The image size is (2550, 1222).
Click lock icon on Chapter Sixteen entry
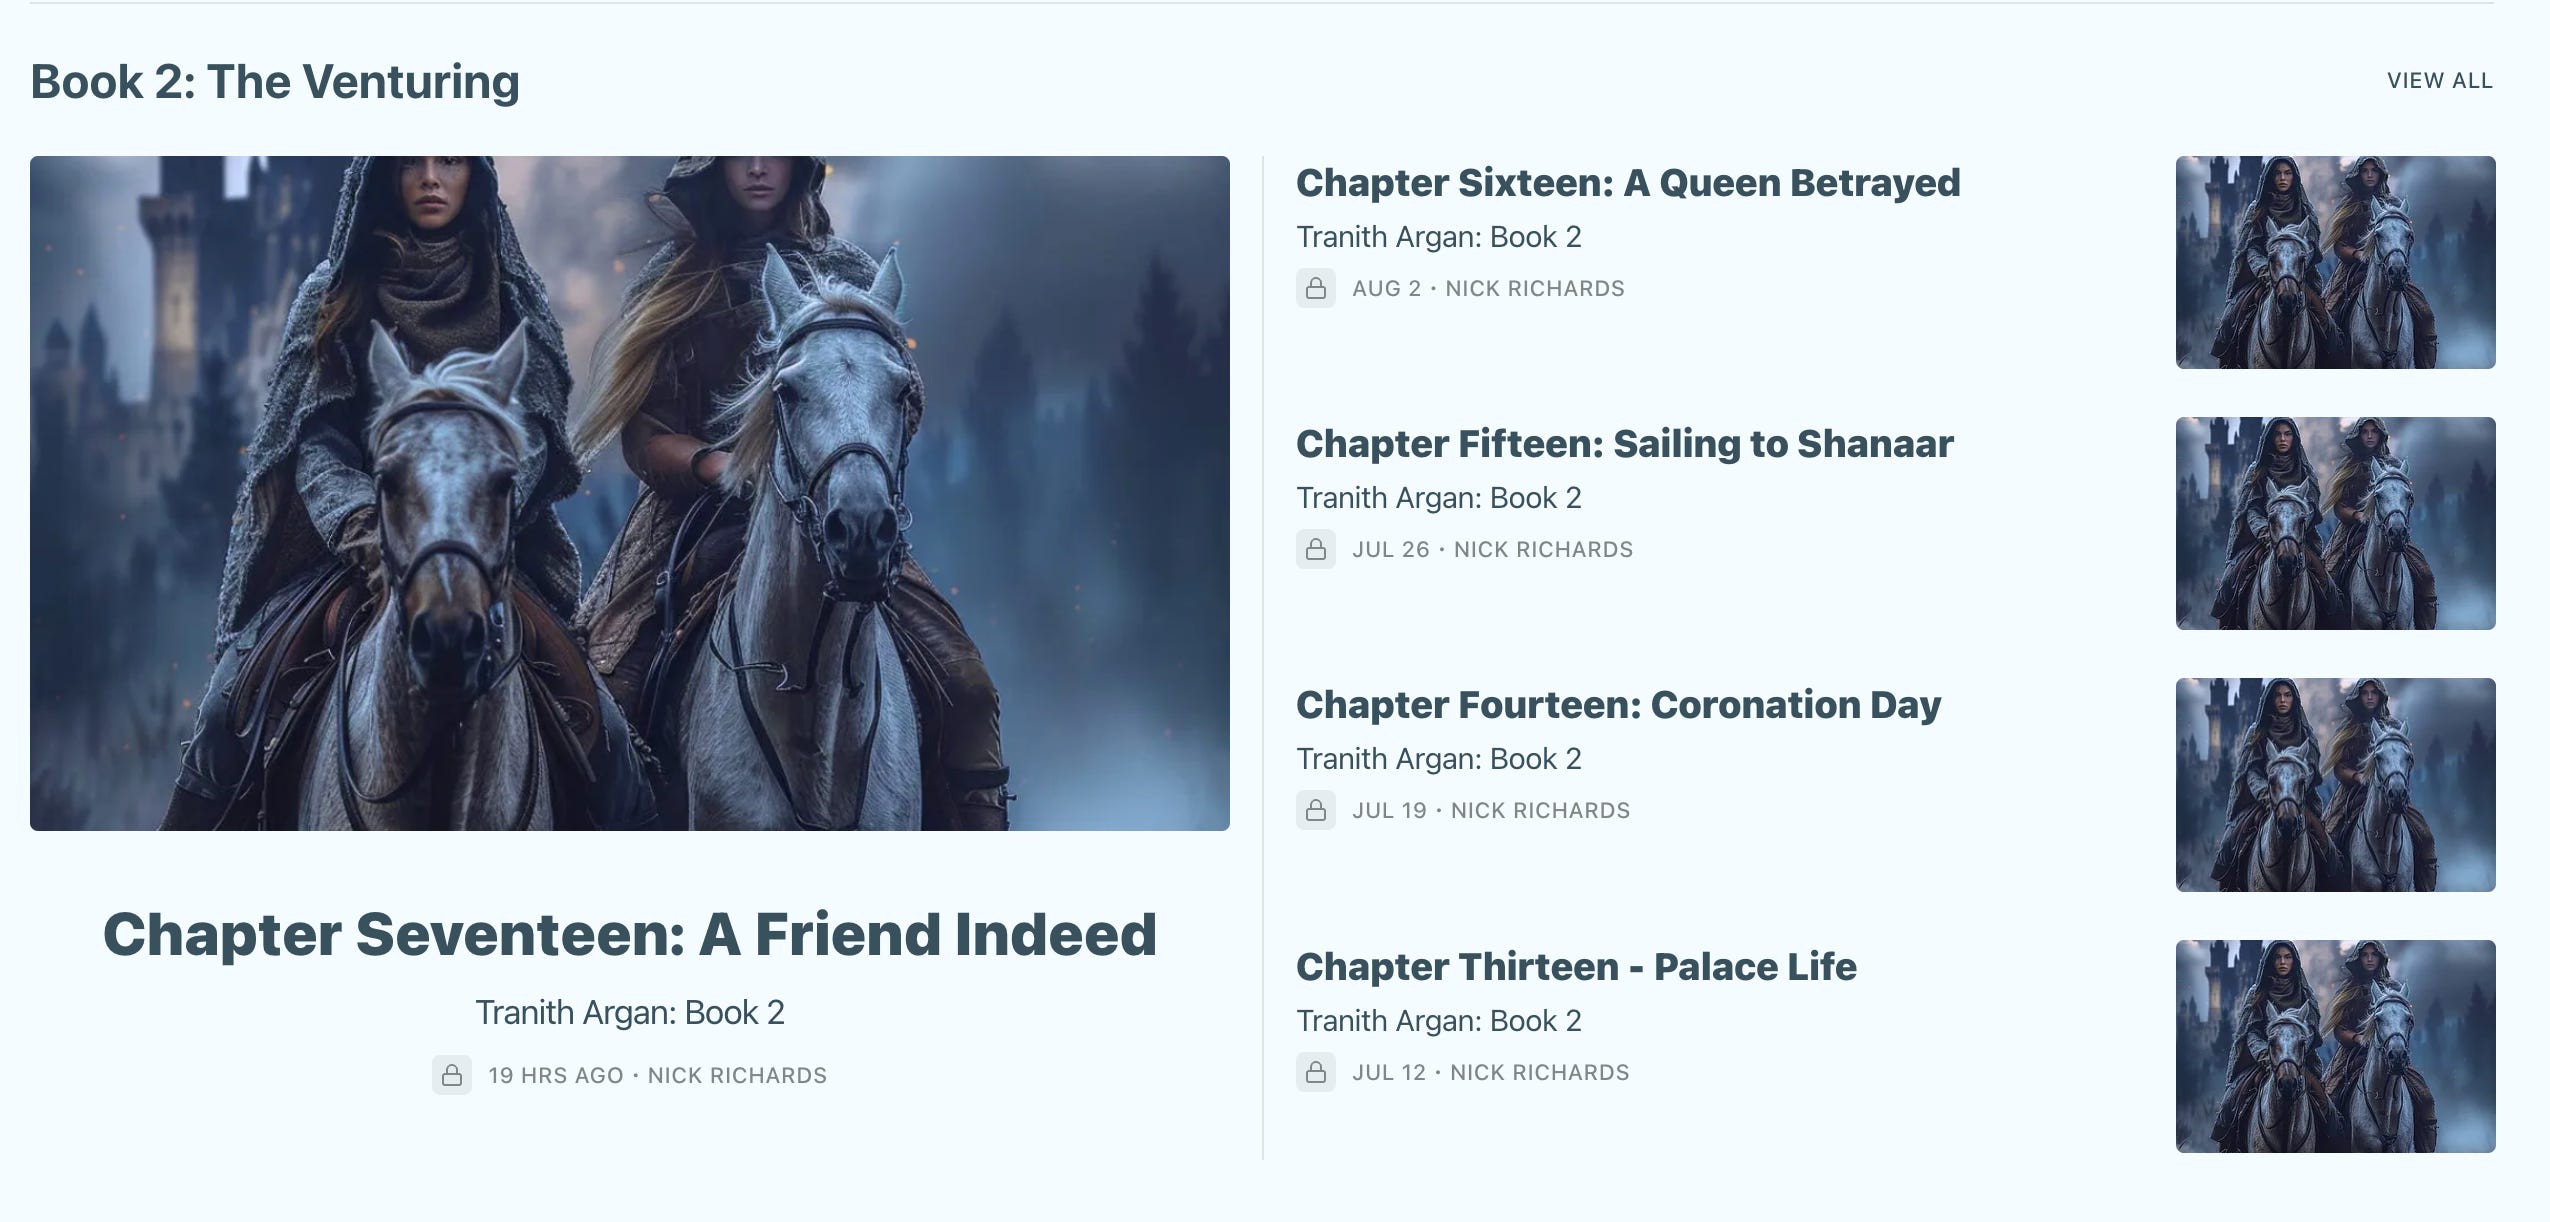(1316, 288)
